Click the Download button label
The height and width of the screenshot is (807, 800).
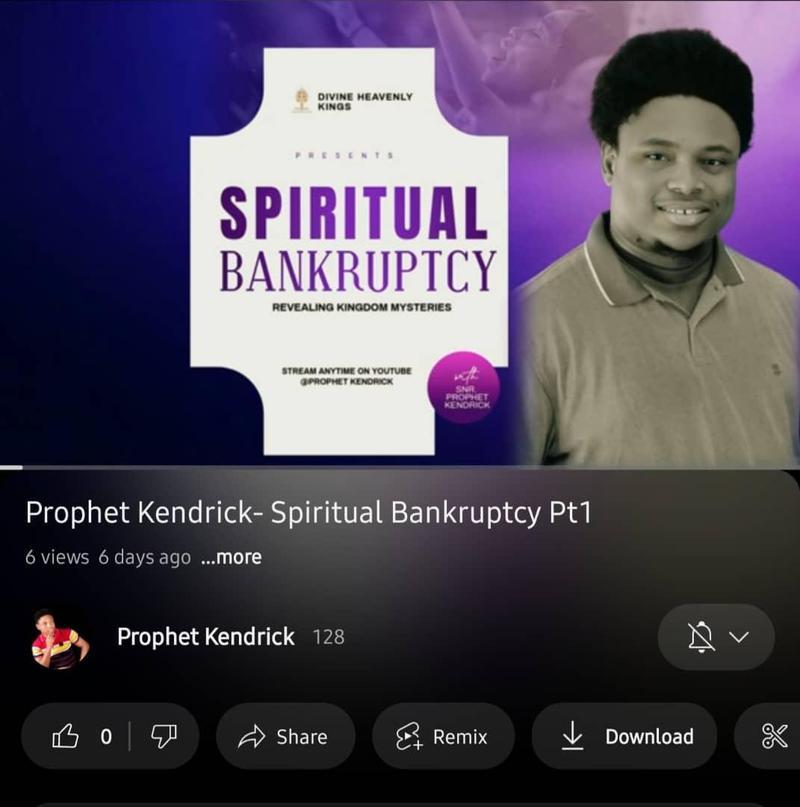pos(649,736)
